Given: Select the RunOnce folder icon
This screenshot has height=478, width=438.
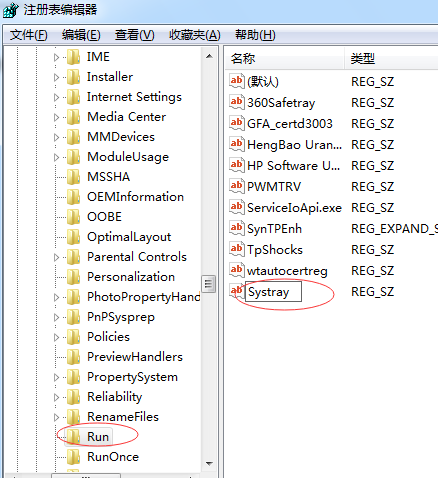Looking at the screenshot, I should coord(73,456).
